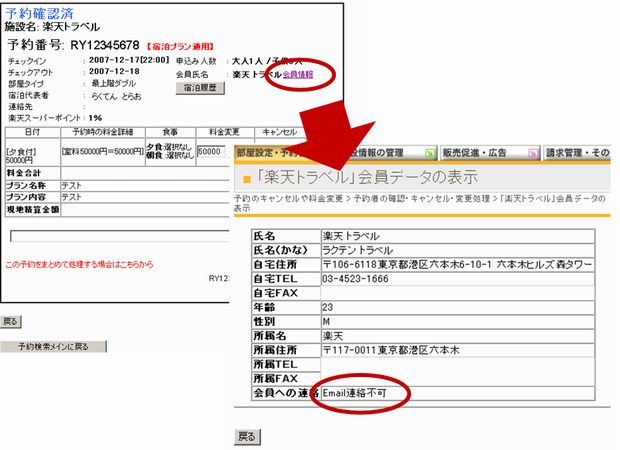This screenshot has height=450, width=620.
Task: Click the 50000 price change input field
Action: (211, 151)
